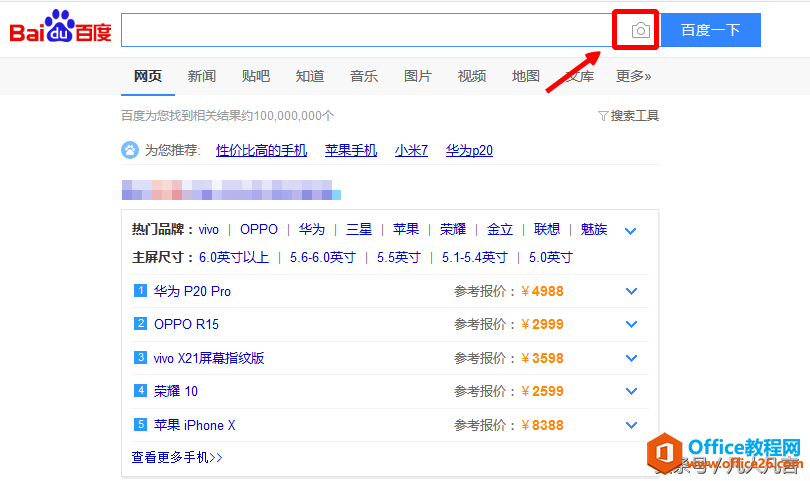Select the 网页 tab
The width and height of the screenshot is (810, 481).
click(x=148, y=76)
